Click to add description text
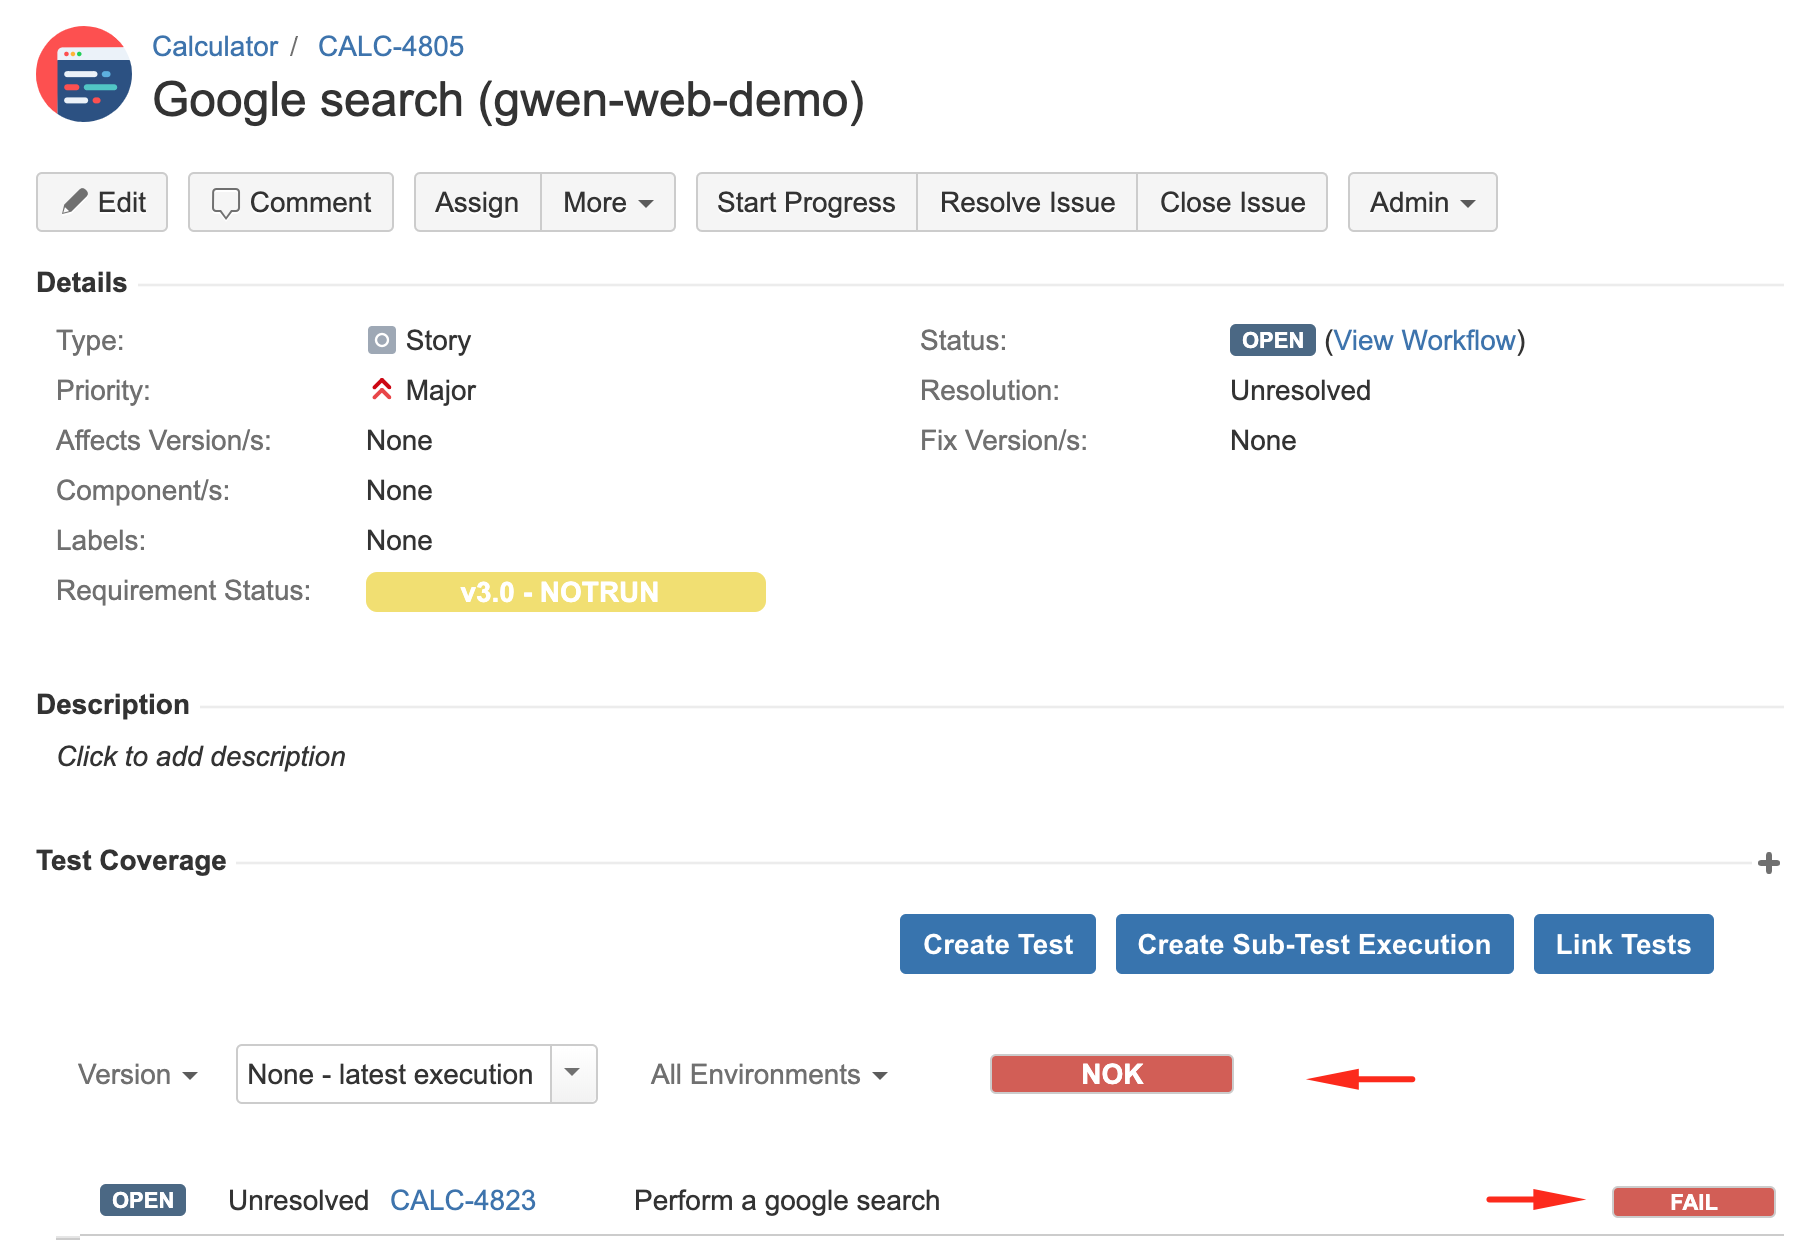 201,756
